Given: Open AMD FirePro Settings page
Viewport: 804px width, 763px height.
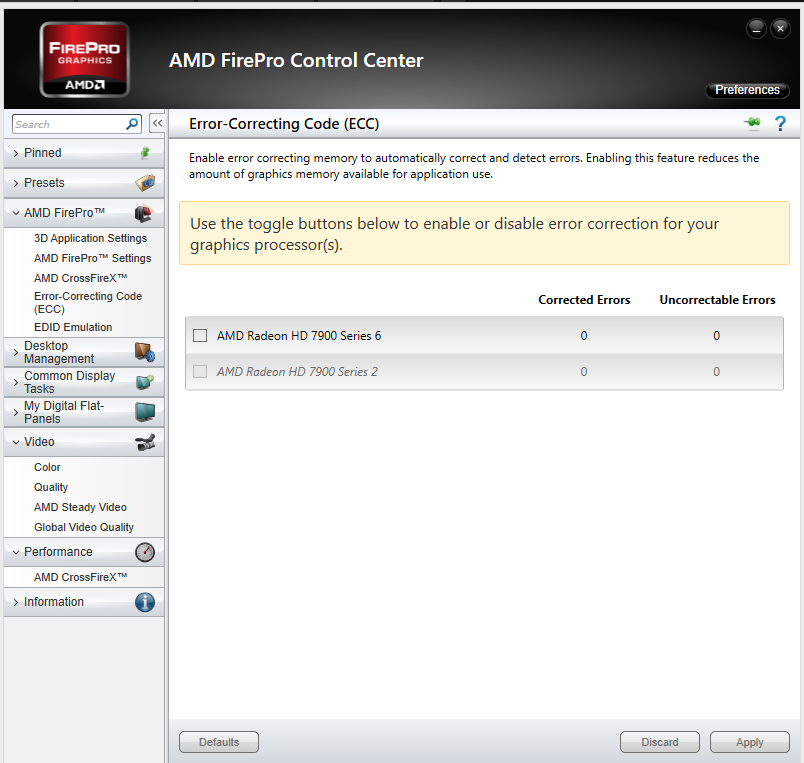Looking at the screenshot, I should pyautogui.click(x=92, y=258).
